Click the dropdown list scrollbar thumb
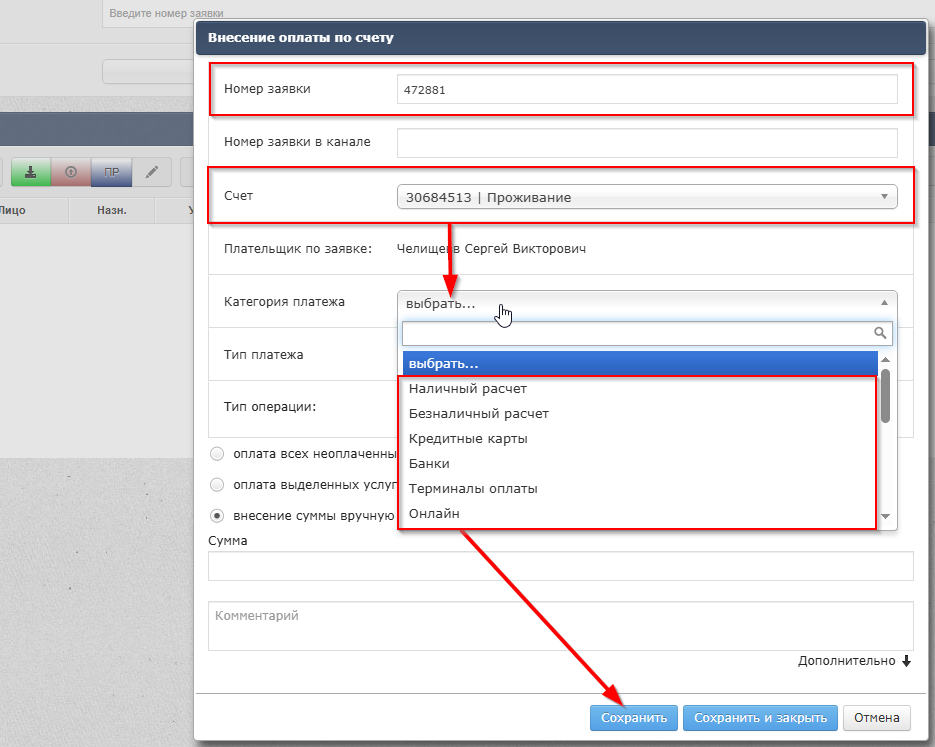This screenshot has width=935, height=747. [x=885, y=397]
